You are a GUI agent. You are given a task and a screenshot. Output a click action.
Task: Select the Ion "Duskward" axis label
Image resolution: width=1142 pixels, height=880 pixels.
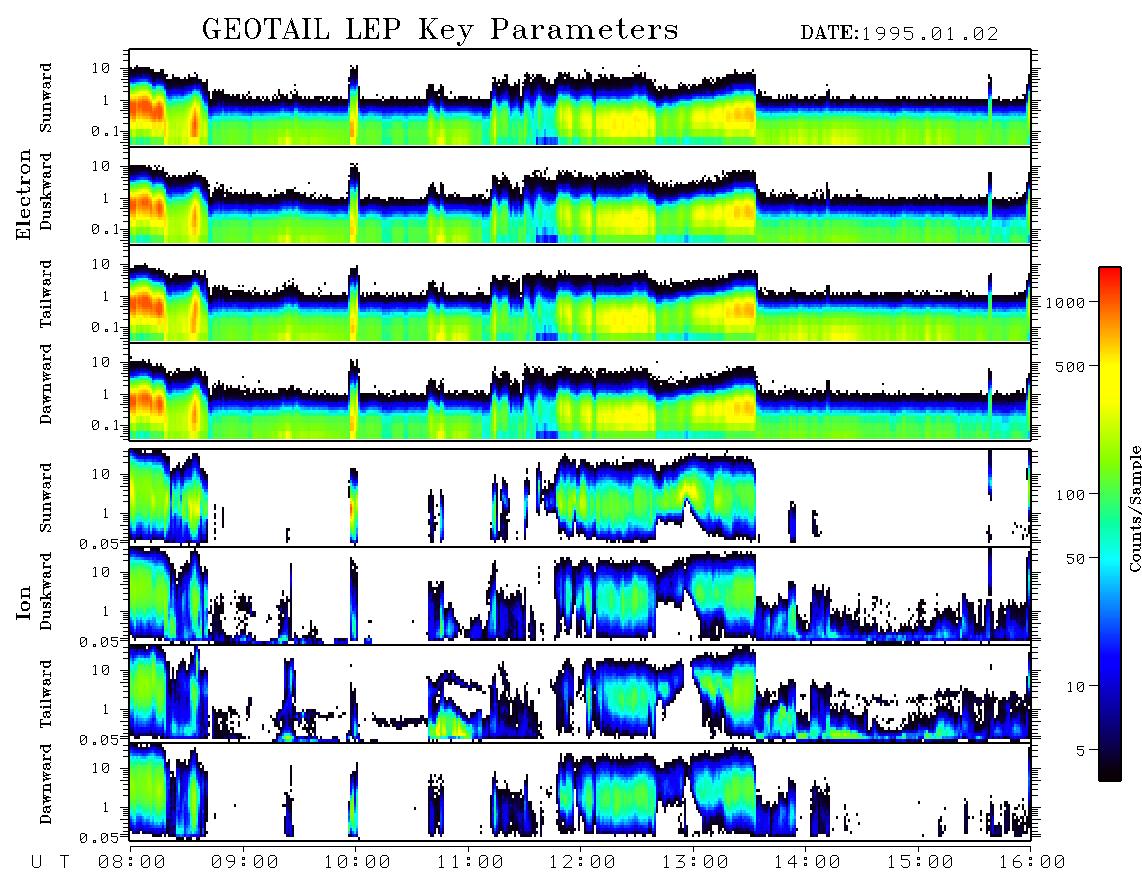click(45, 592)
